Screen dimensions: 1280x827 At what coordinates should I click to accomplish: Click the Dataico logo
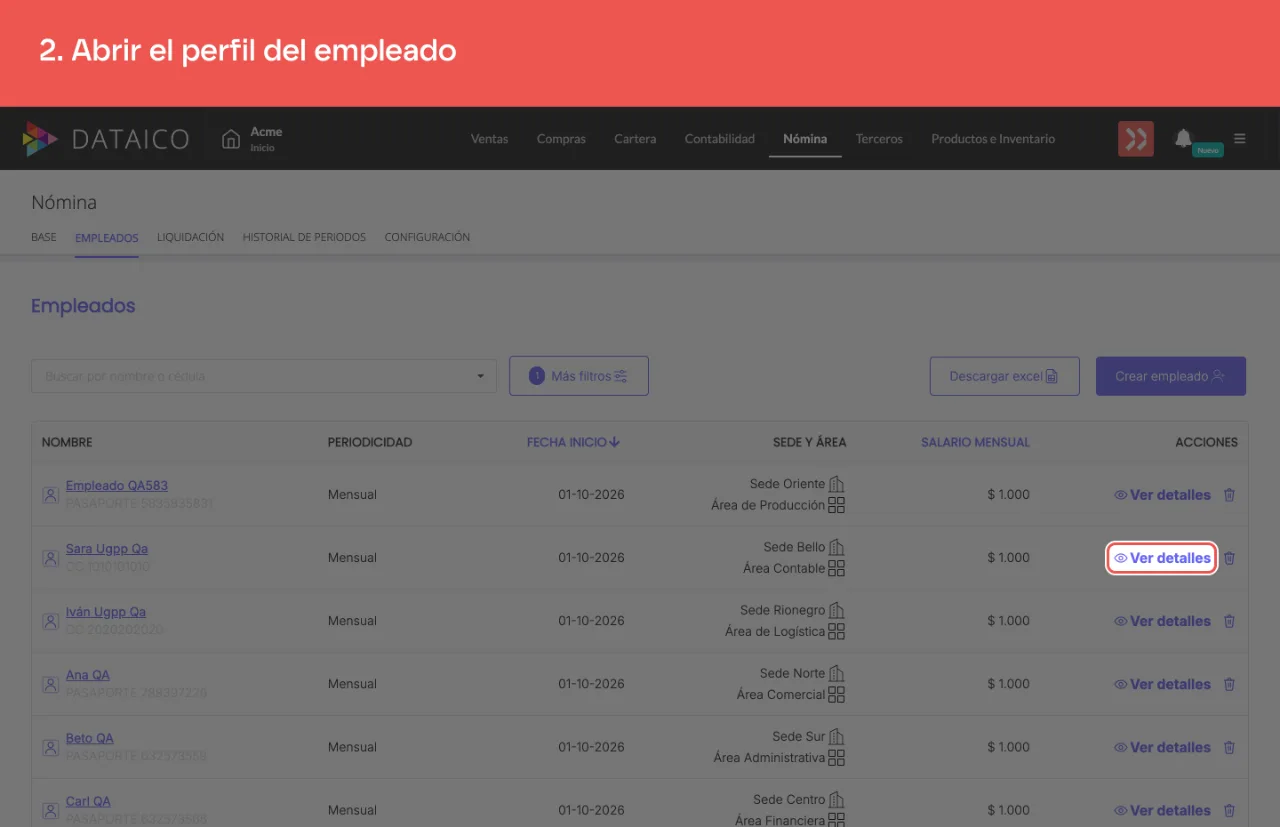coord(106,139)
